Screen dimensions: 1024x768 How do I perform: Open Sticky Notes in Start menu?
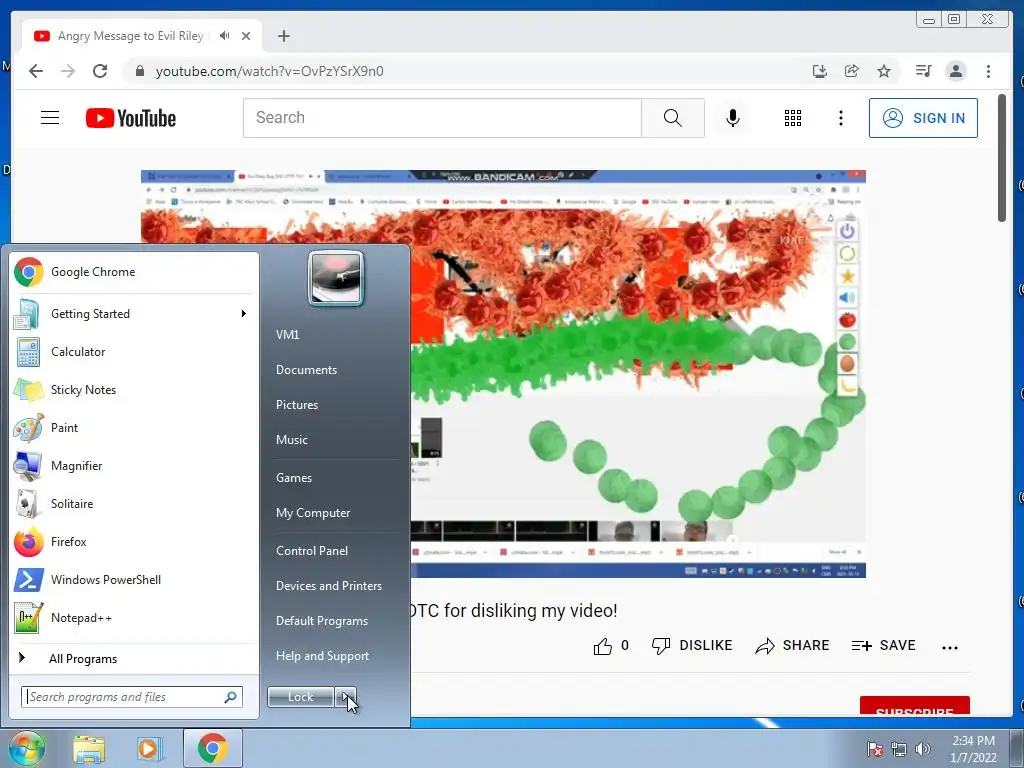134,390
